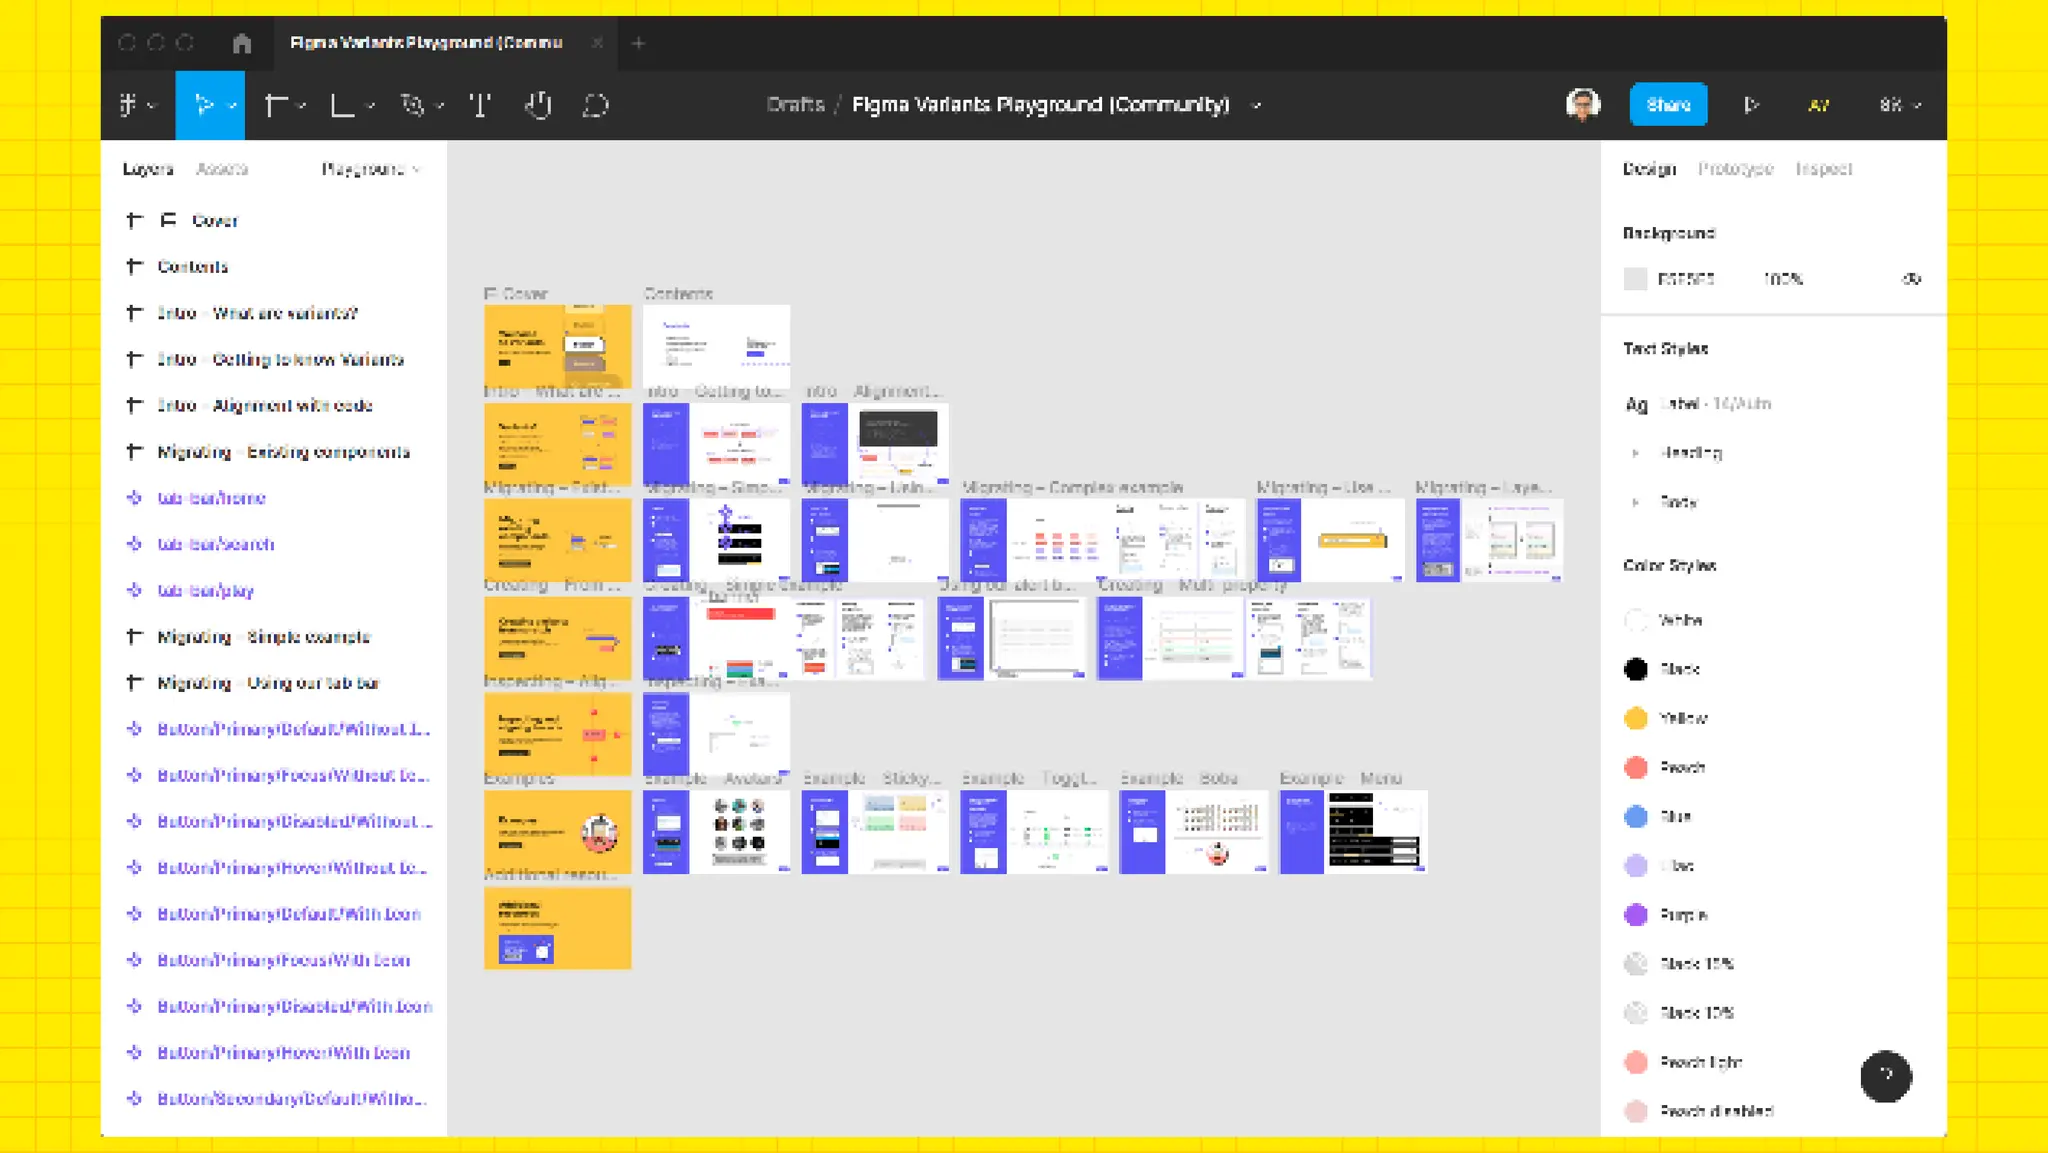Switch to the Prototype tab
The image size is (2048, 1153).
click(1735, 169)
